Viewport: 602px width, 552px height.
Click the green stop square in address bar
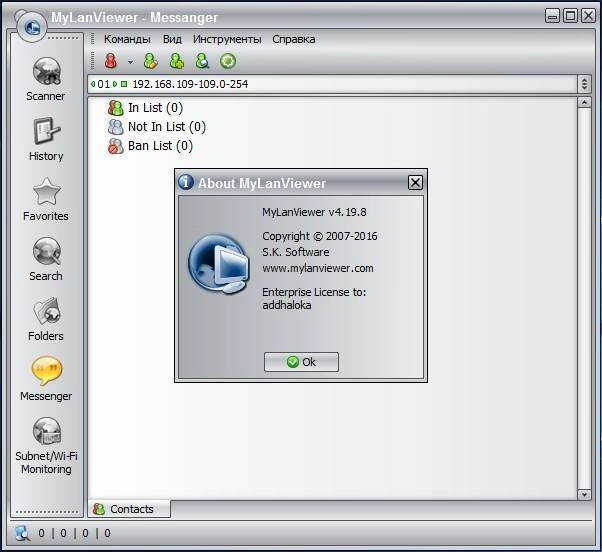point(124,84)
